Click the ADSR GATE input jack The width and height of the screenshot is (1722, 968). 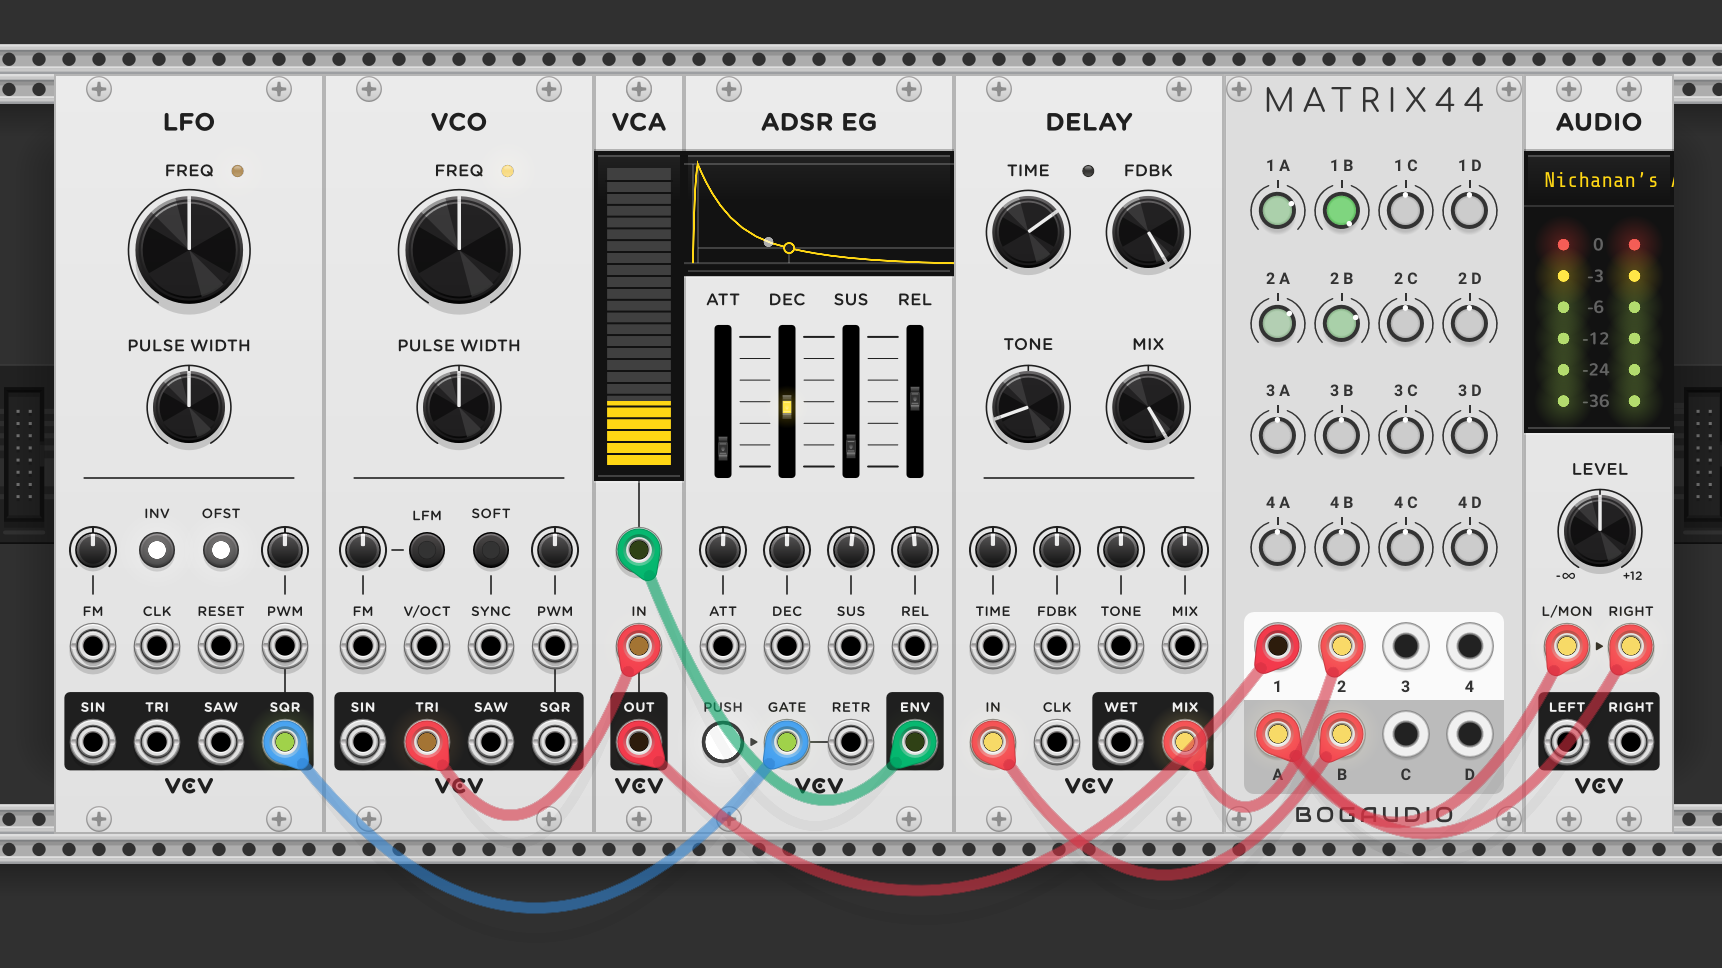pyautogui.click(x=787, y=742)
